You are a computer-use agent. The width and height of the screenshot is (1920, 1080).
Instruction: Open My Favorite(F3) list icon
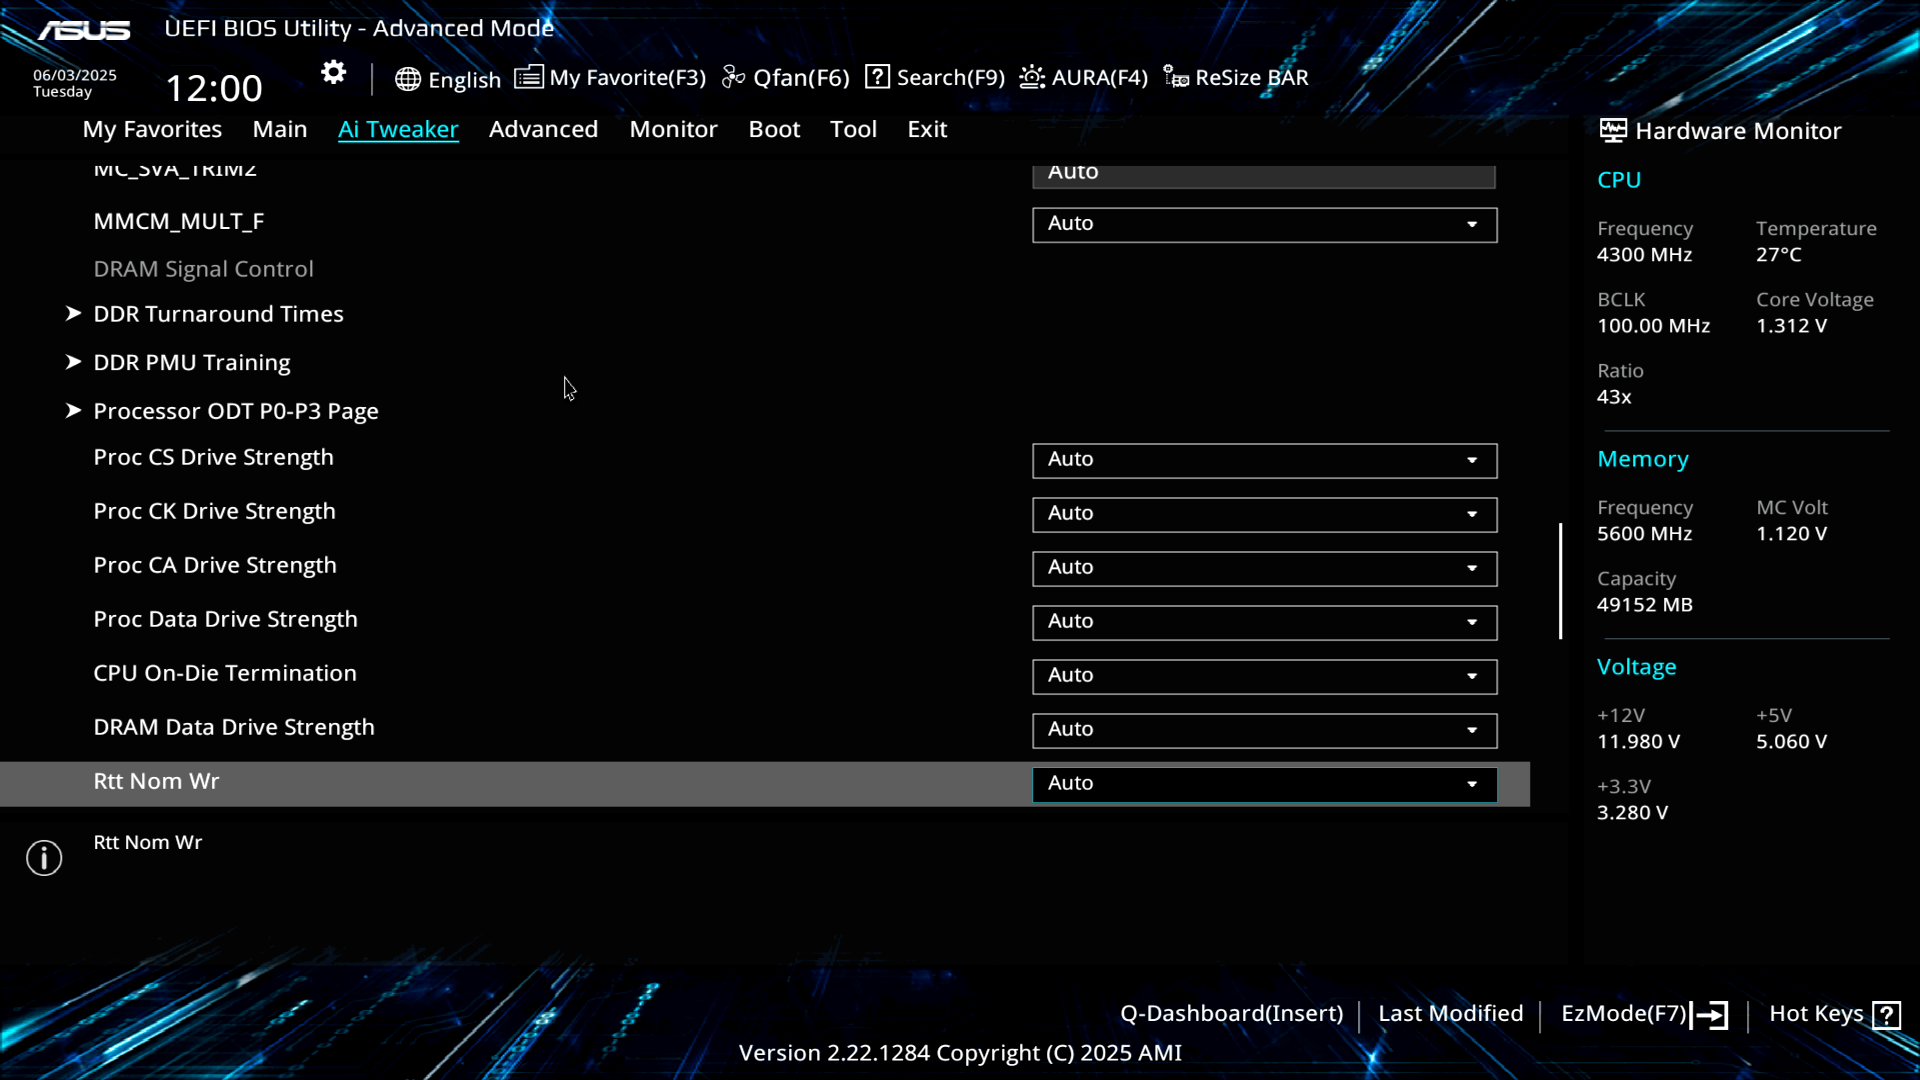pos(528,77)
